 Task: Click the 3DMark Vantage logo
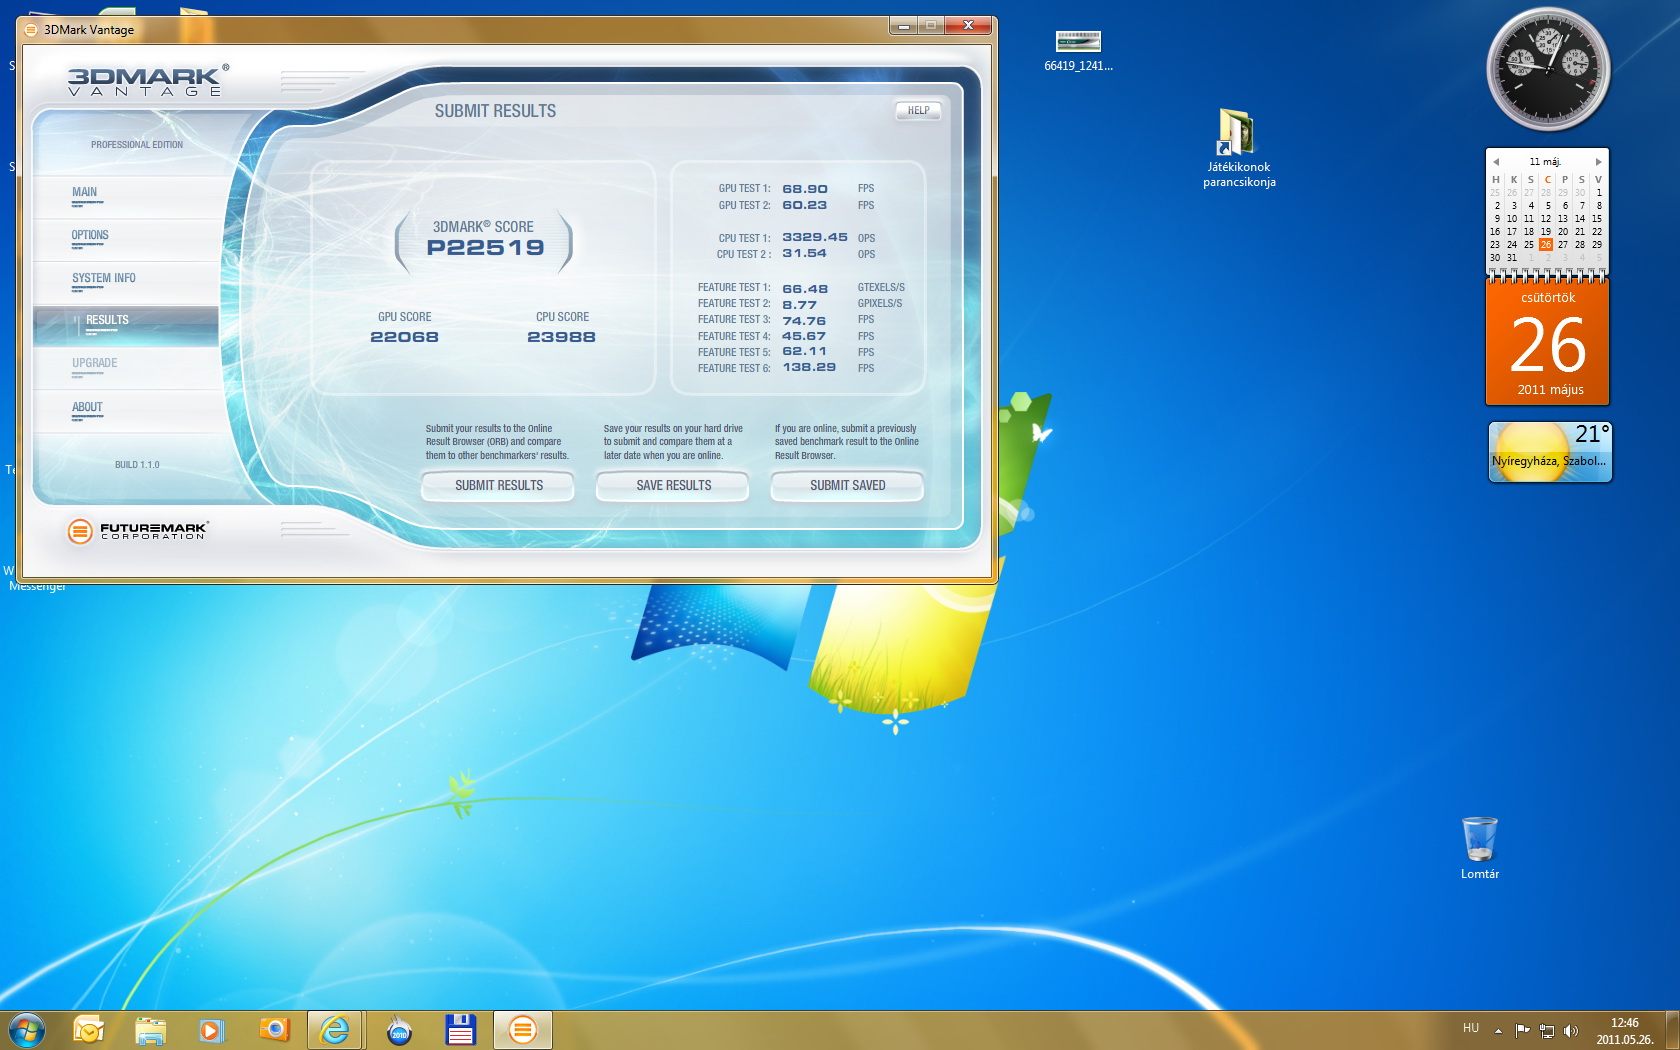(x=148, y=81)
